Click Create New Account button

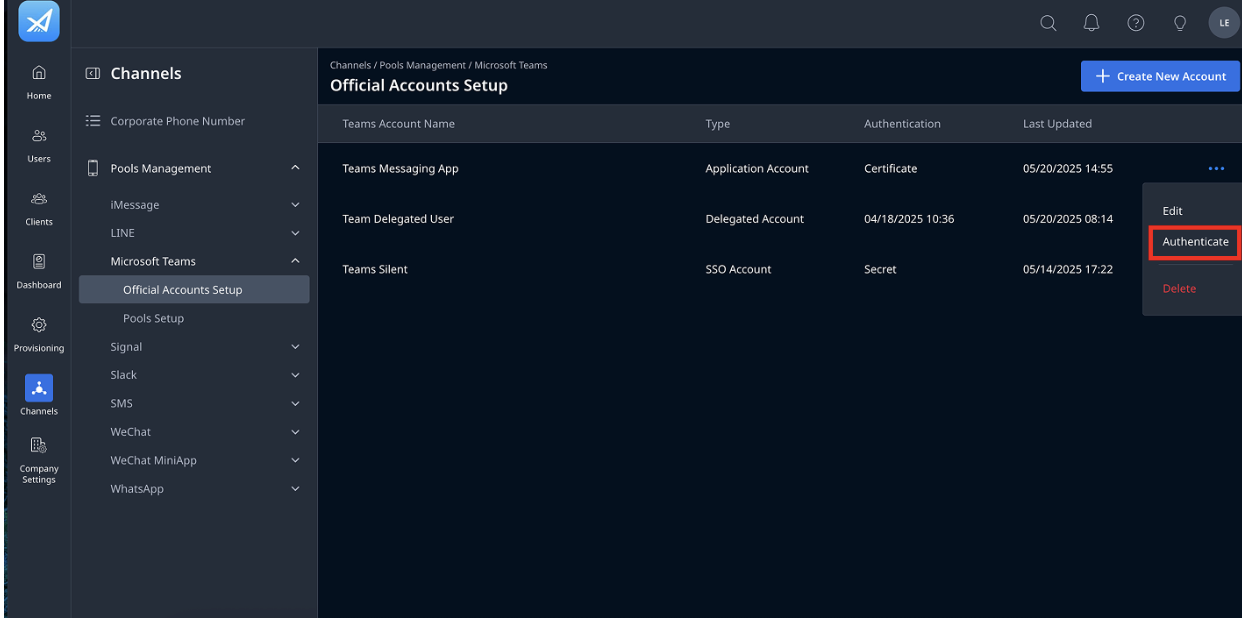(1160, 76)
